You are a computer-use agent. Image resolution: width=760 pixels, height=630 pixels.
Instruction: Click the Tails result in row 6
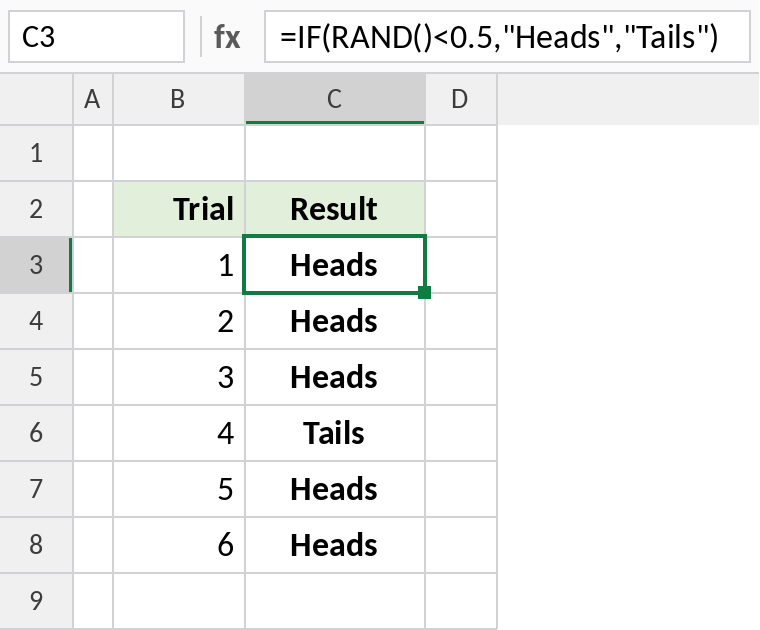335,433
